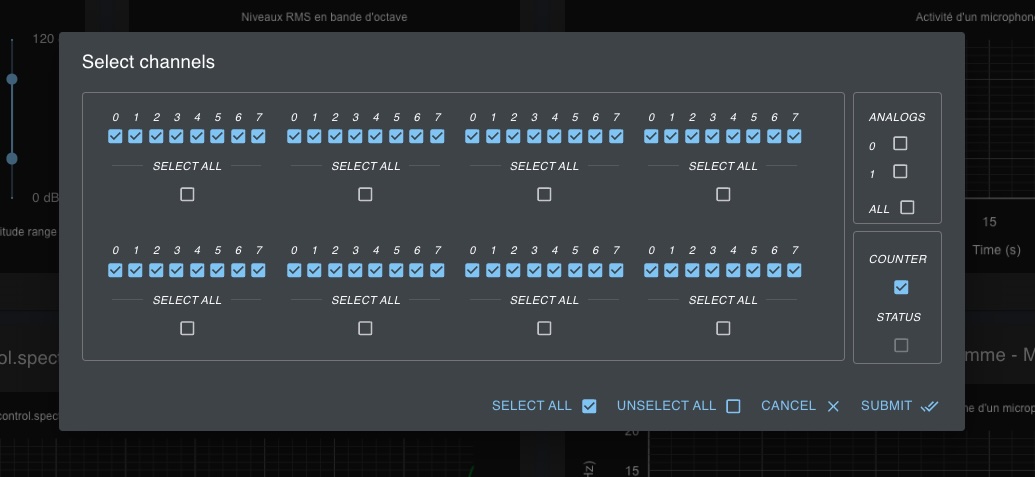Uncheck channel 5 in second top-row group
The image size is (1035, 477).
tap(397, 136)
